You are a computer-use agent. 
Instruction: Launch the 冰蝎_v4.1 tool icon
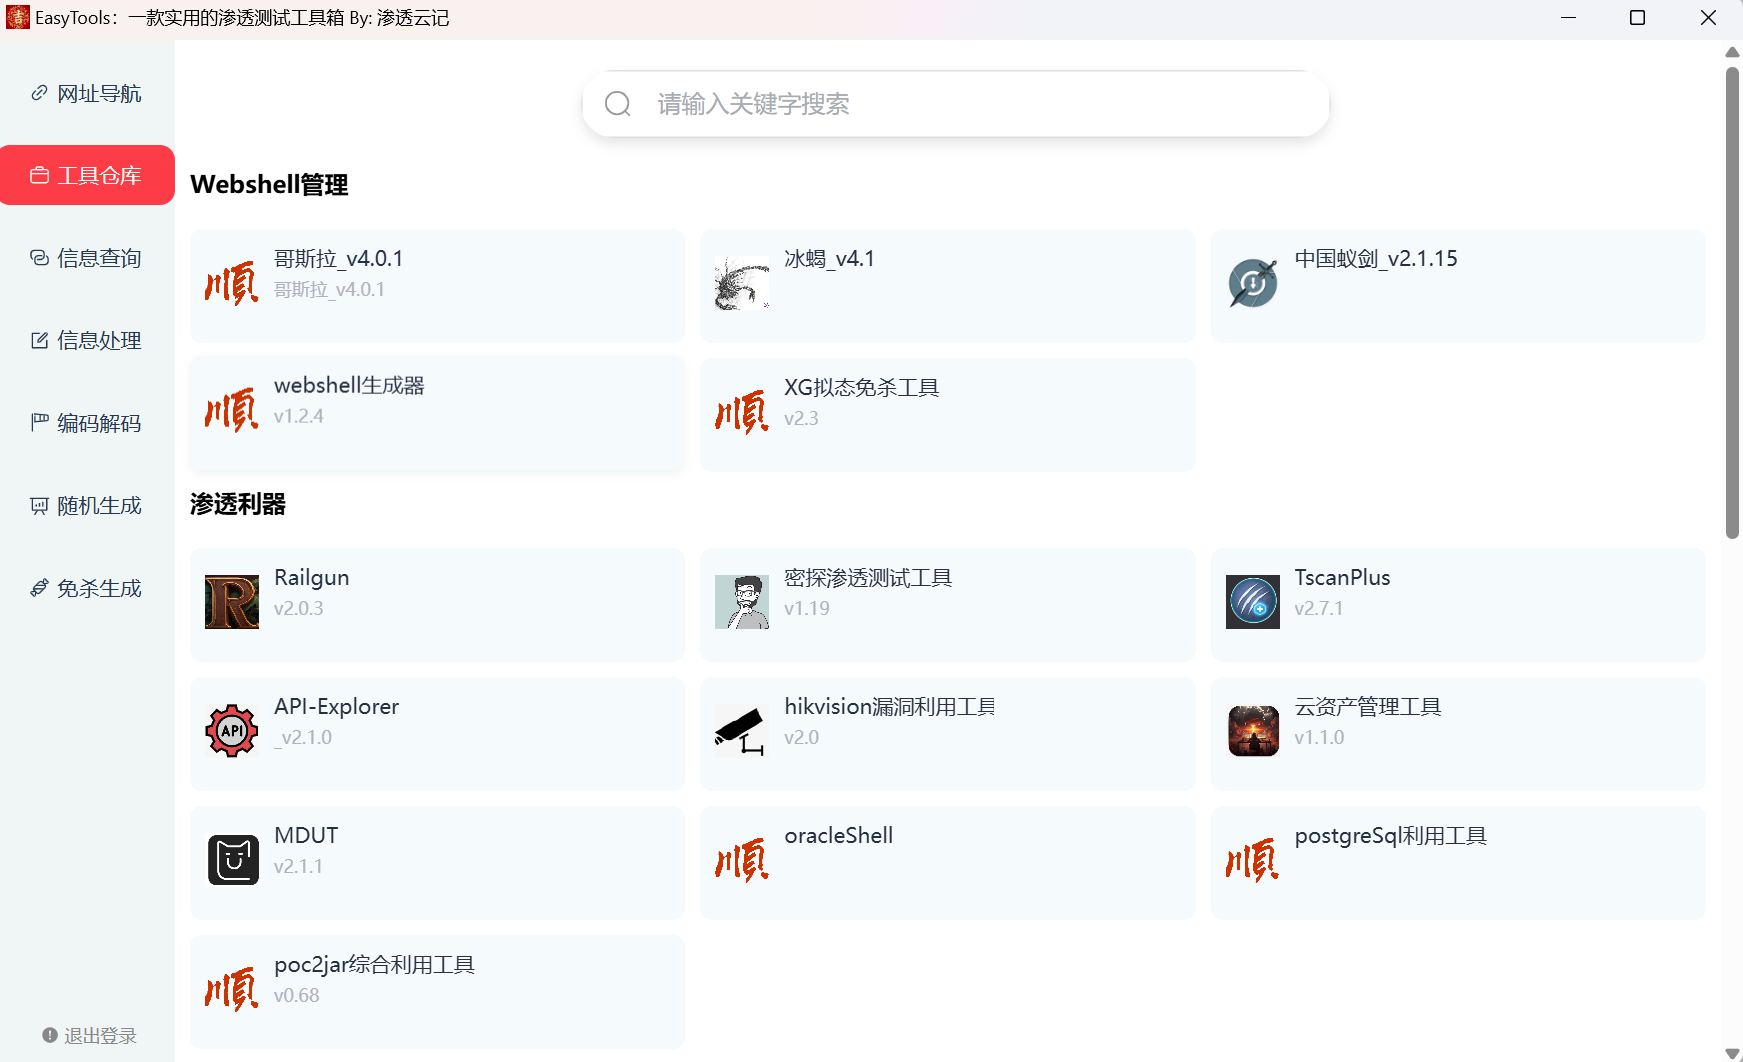[x=742, y=283]
